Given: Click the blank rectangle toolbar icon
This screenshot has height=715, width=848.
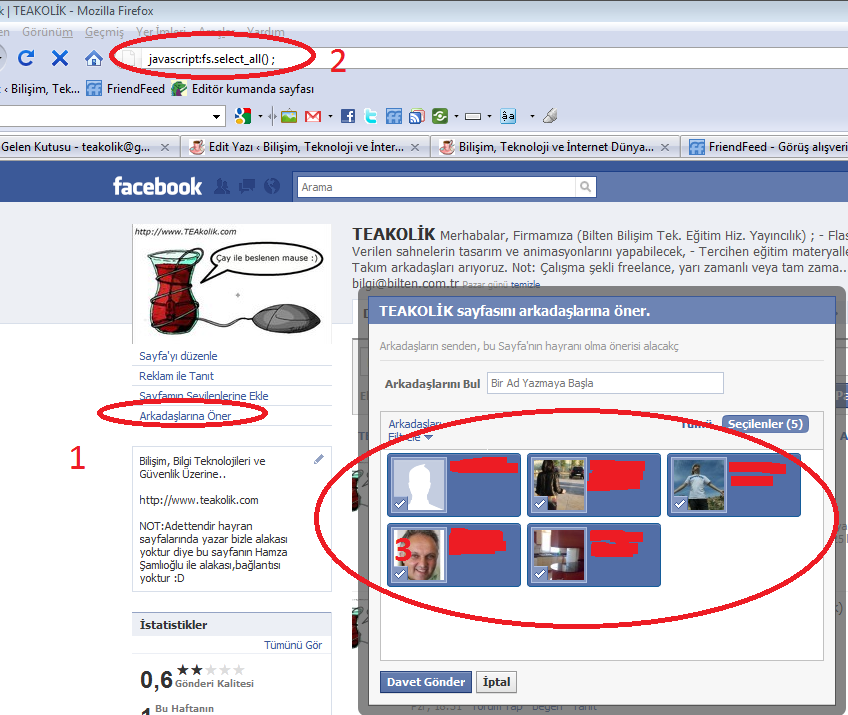Looking at the screenshot, I should coord(473,116).
